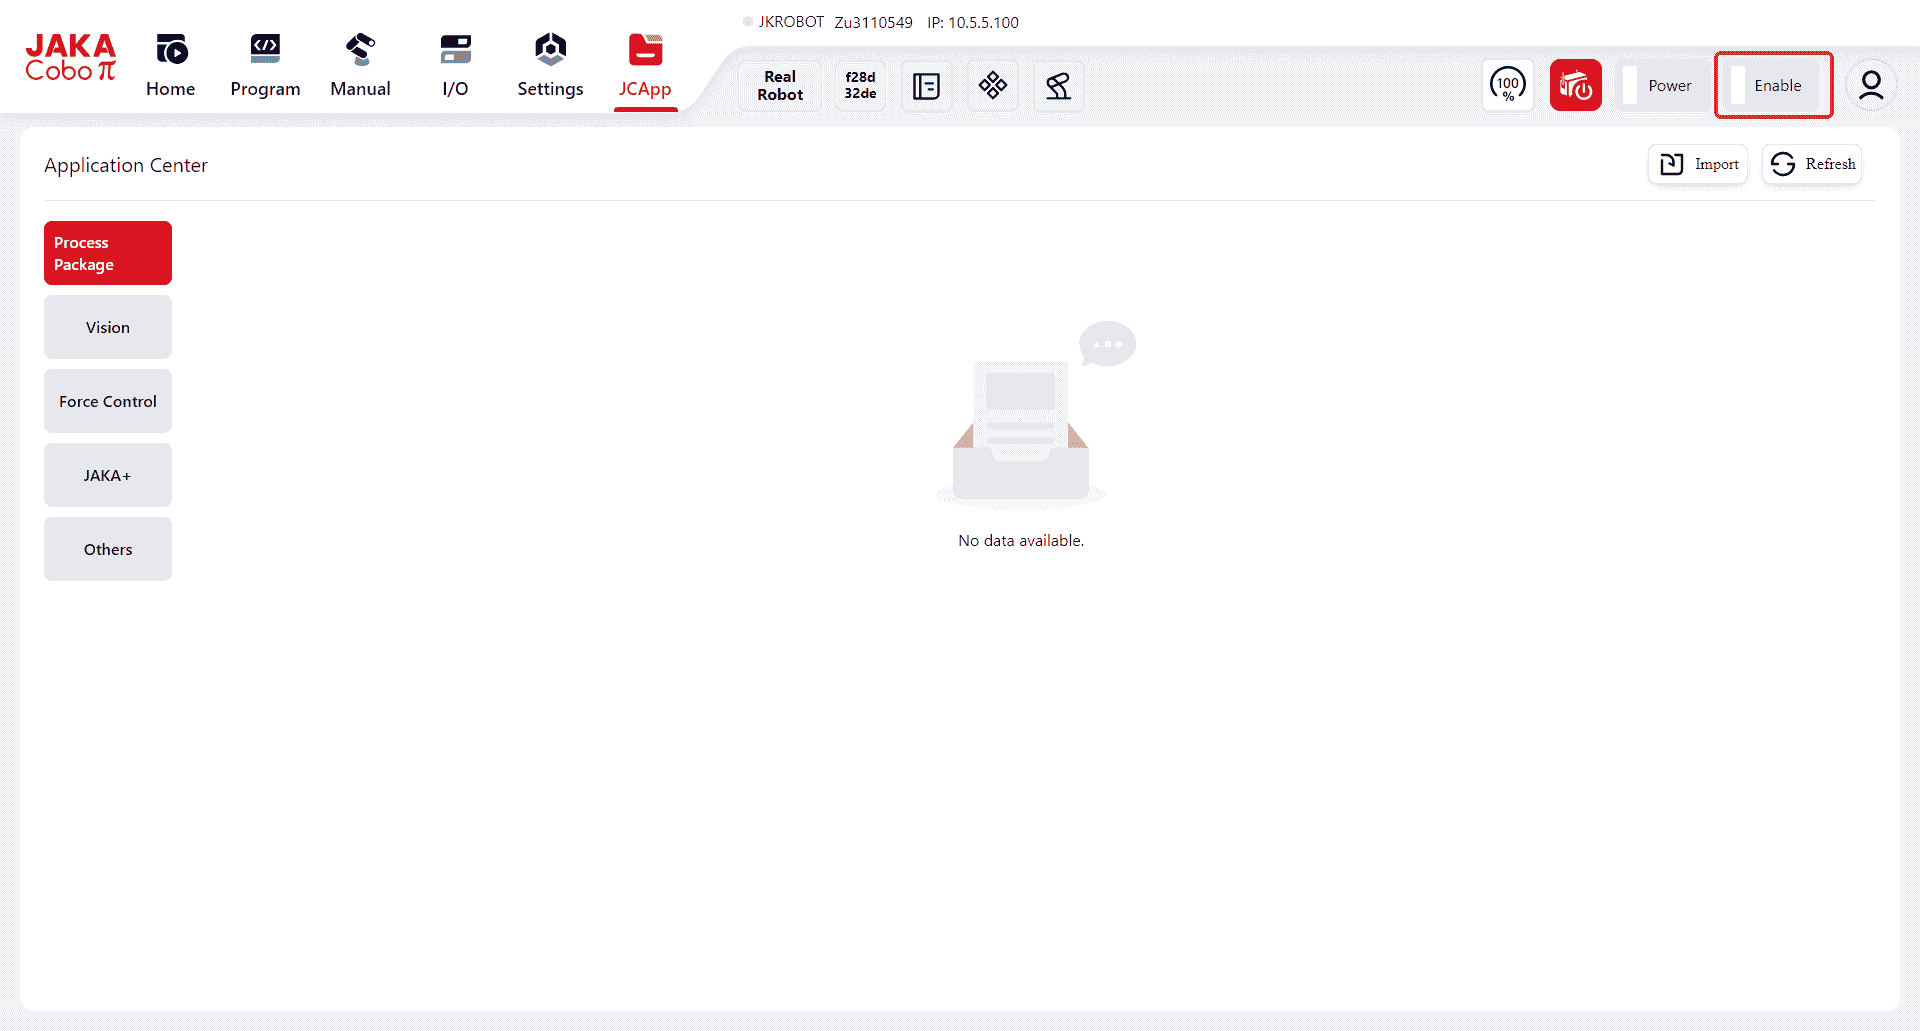The width and height of the screenshot is (1920, 1031).
Task: Go to the Program section
Action: point(265,66)
